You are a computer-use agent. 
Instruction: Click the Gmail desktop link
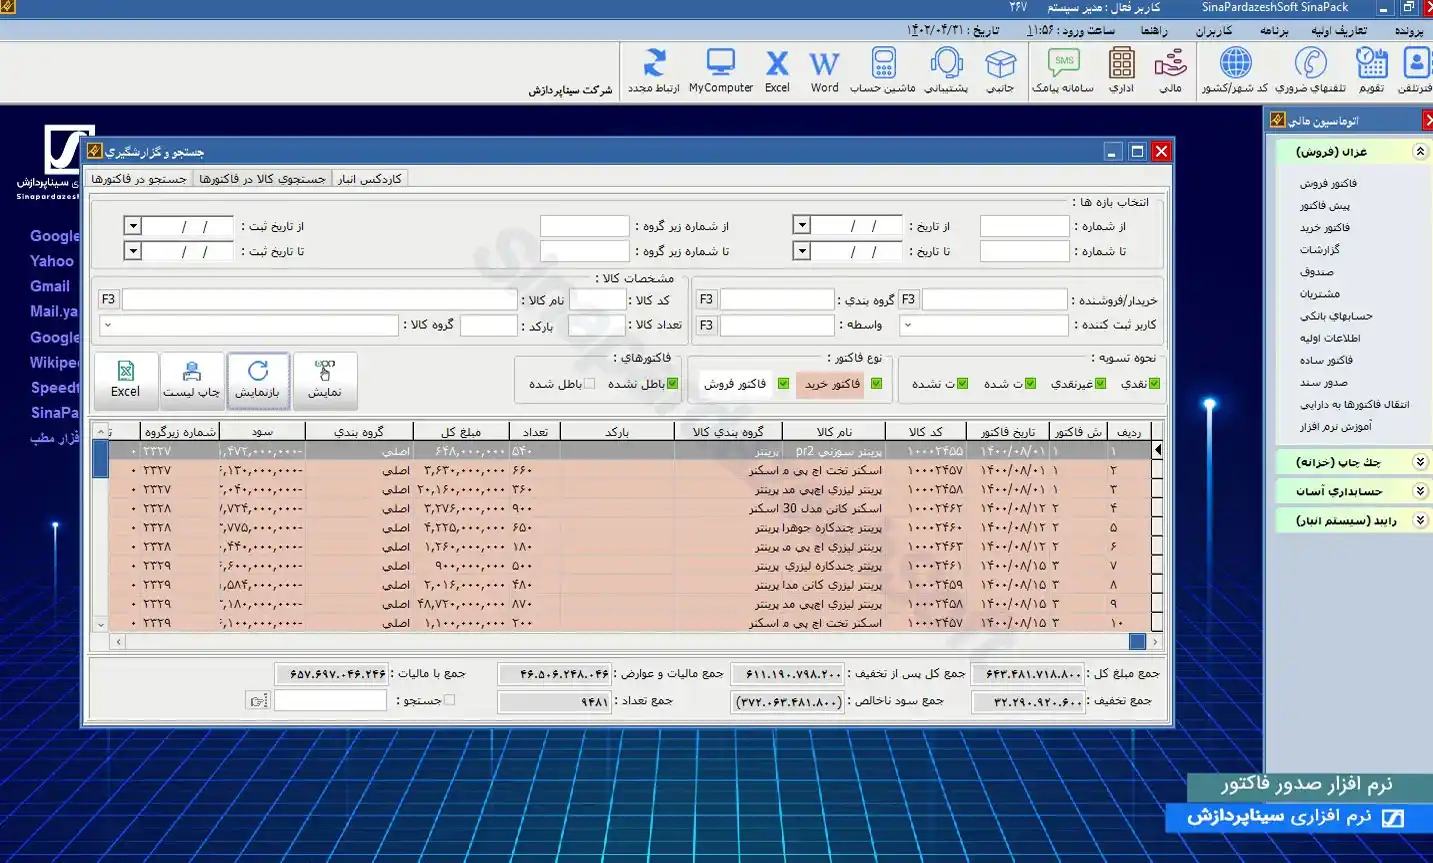[x=50, y=286]
